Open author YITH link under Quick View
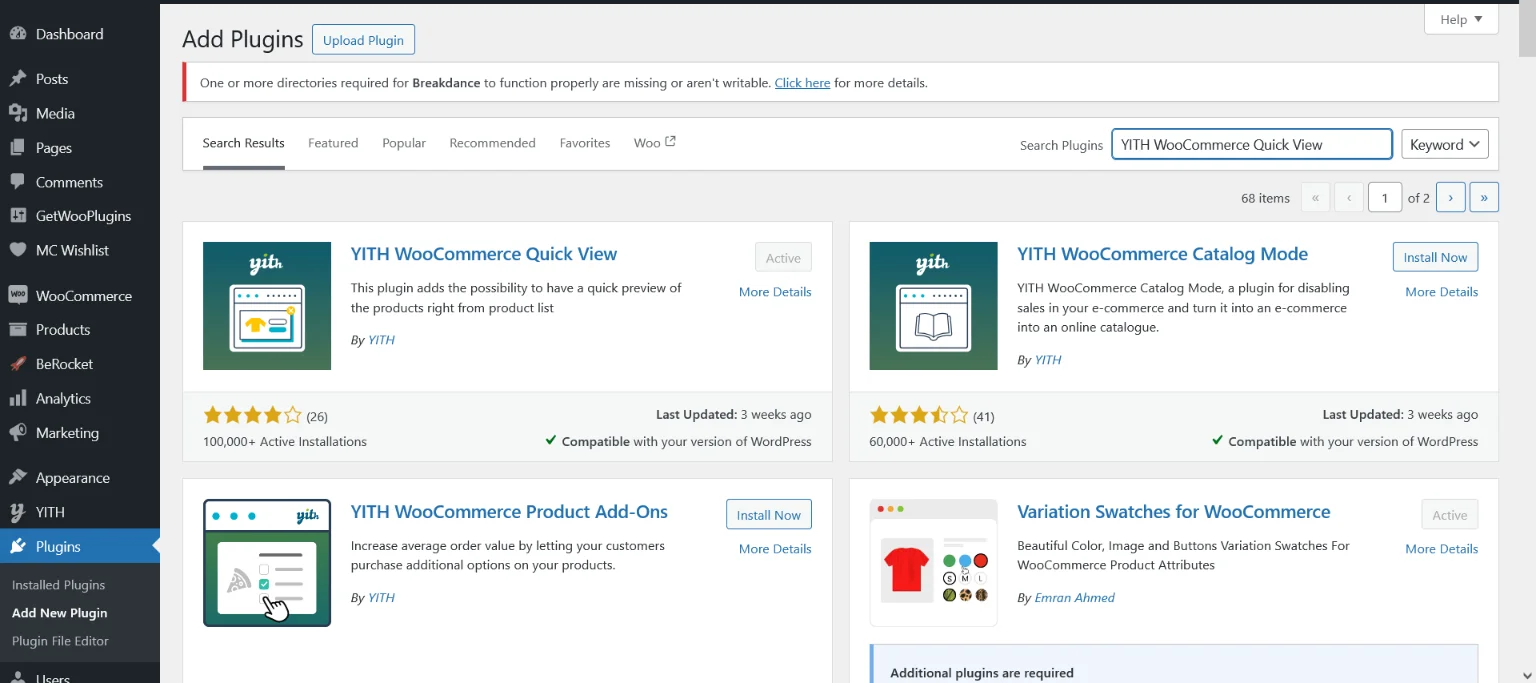 [x=381, y=340]
